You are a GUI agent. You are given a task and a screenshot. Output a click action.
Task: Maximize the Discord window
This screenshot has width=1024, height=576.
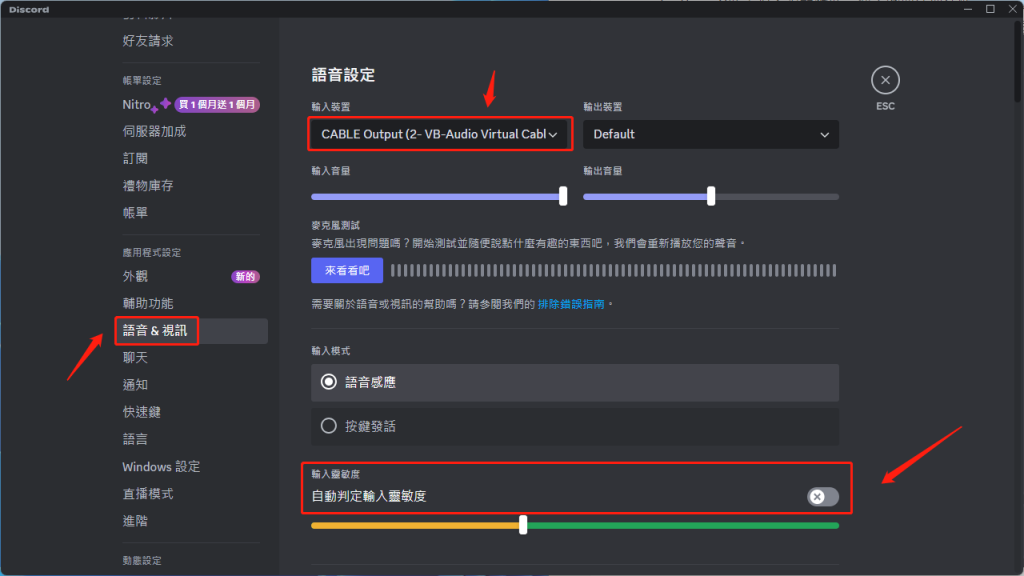click(990, 9)
